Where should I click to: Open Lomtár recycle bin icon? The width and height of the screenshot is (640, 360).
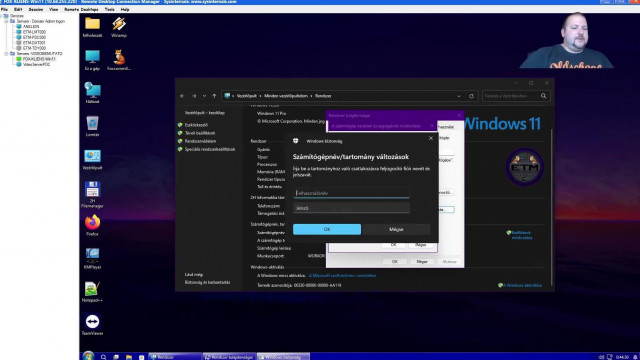tap(92, 126)
